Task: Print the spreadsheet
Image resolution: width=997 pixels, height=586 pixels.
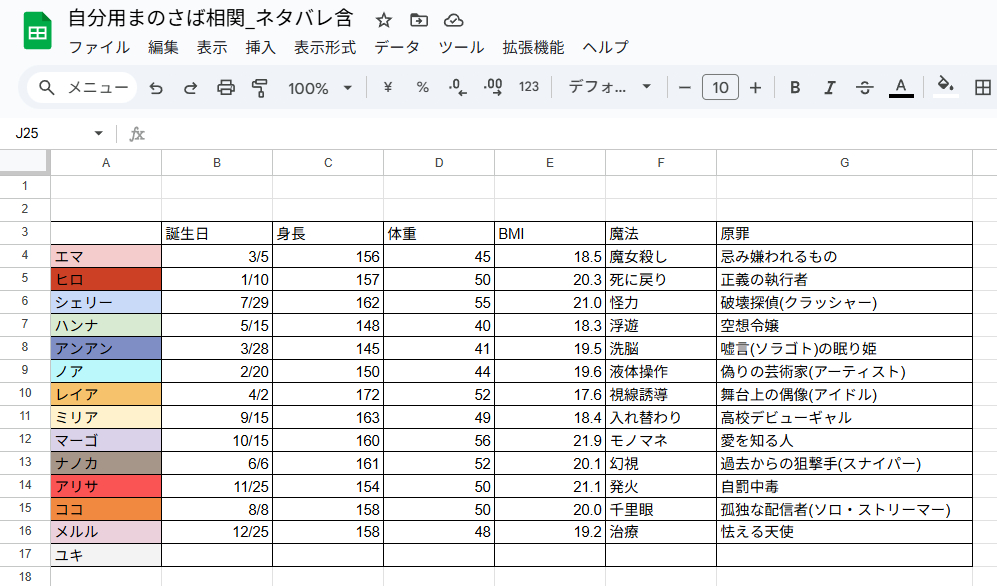Action: [226, 88]
